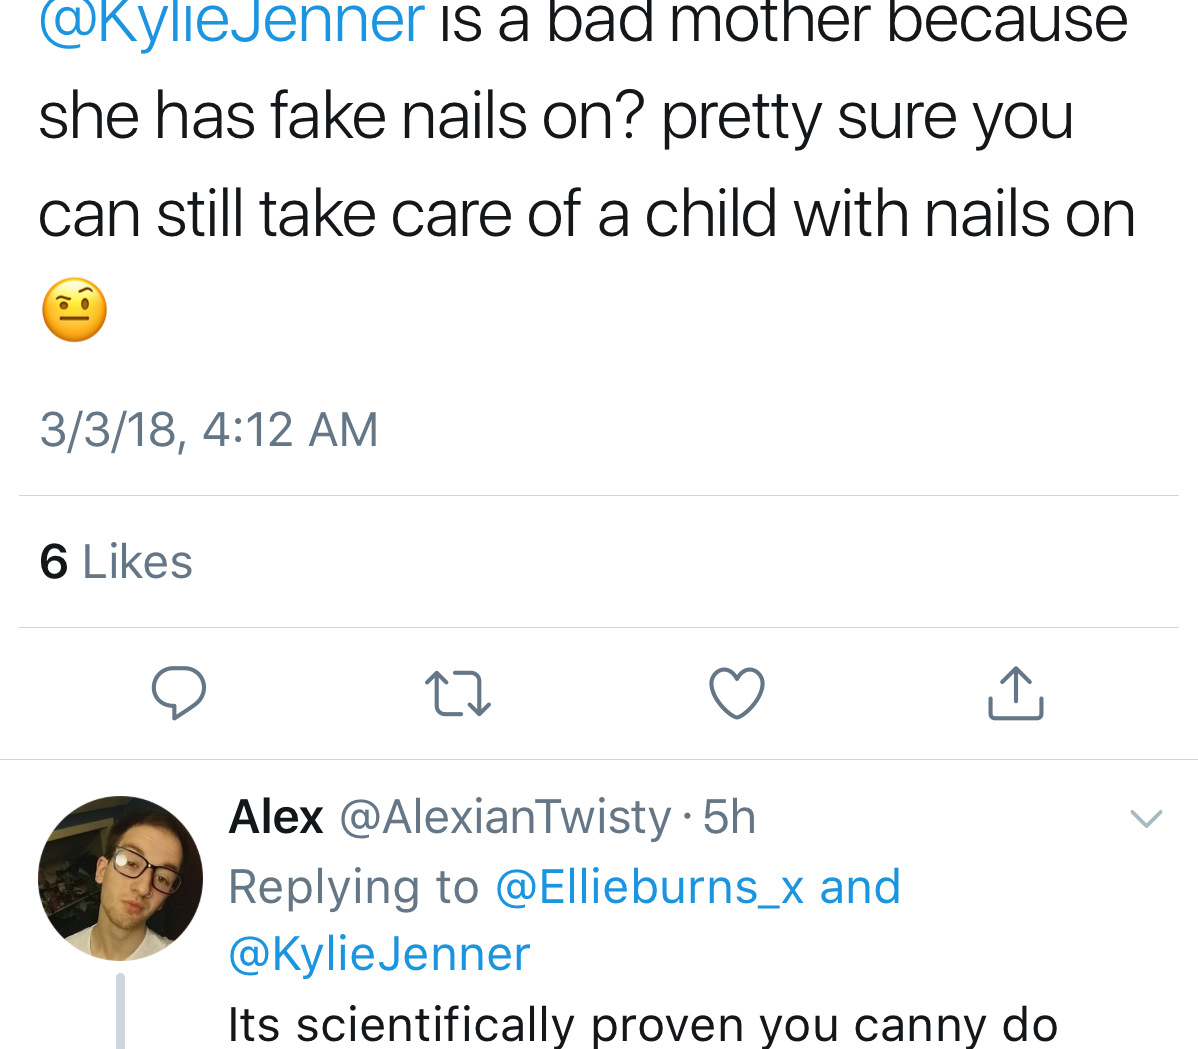Tap the word "and" in the Replying to line

pyautogui.click(x=860, y=887)
